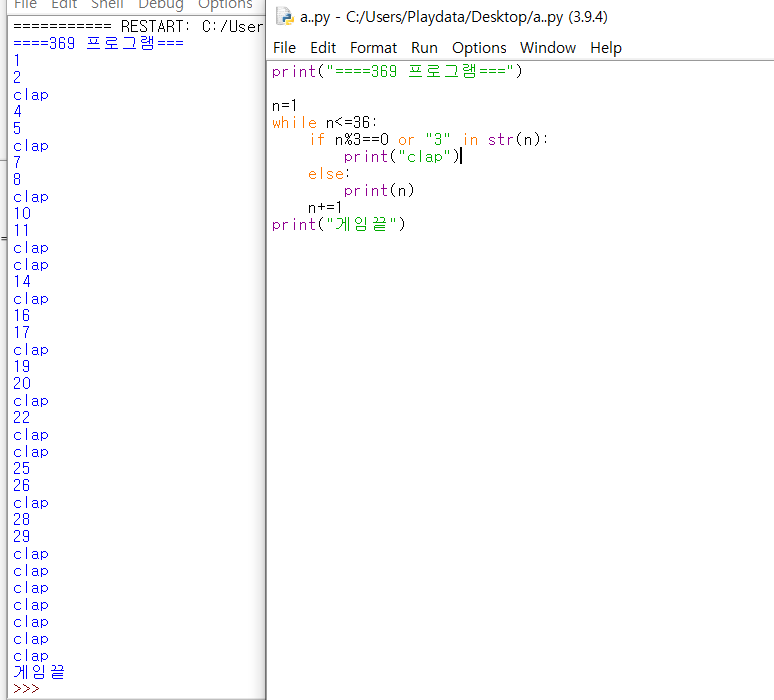Screen dimensions: 774x700
Task: Click the n+=1 line in the editor
Action: (325, 208)
